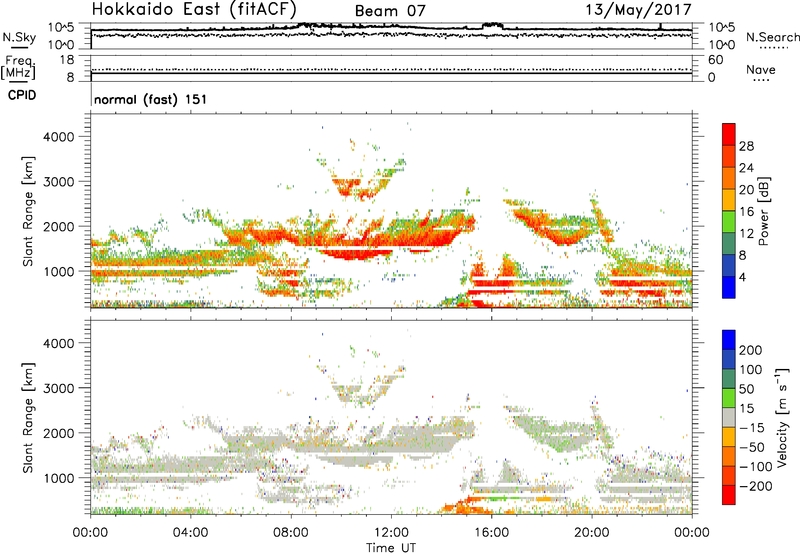
Task: Click the '12:00' time axis tick
Action: pos(391,533)
